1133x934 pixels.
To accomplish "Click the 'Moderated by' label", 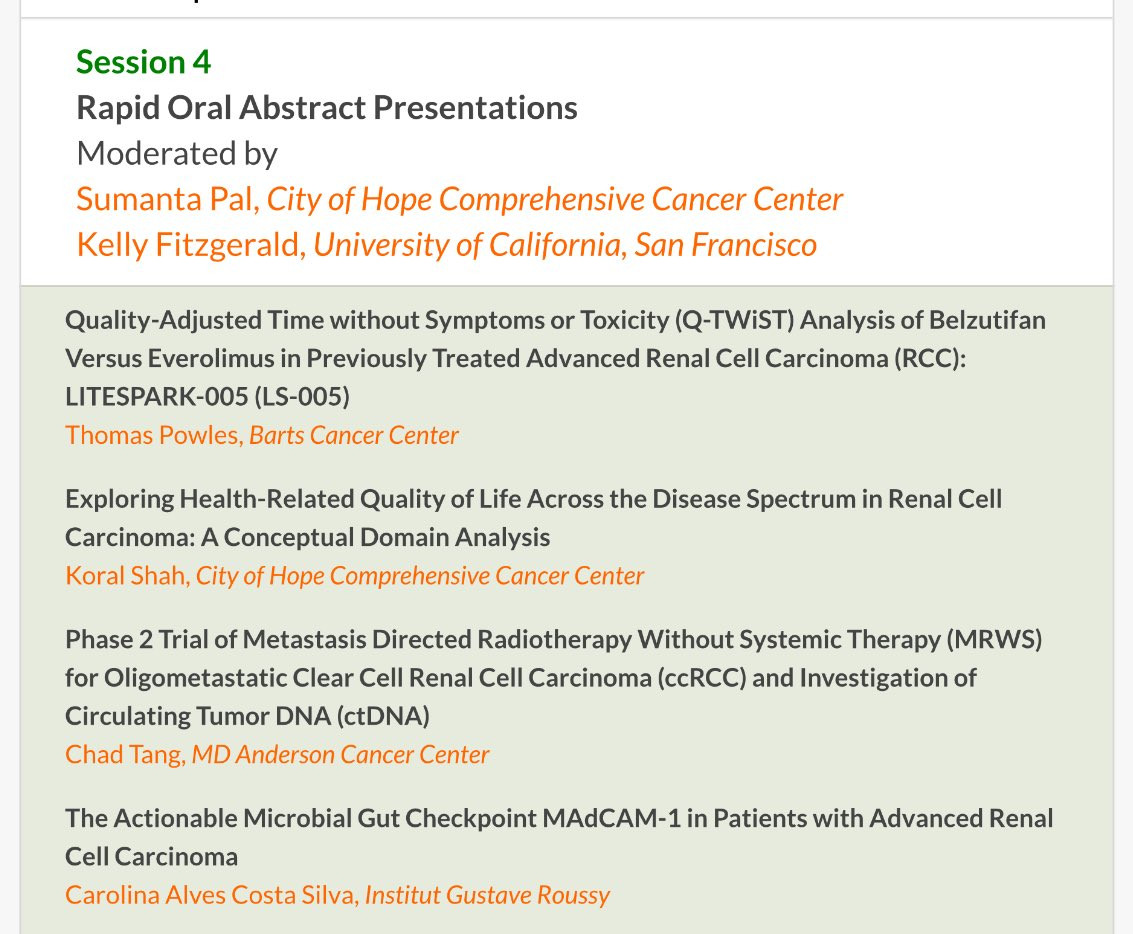I will [x=177, y=154].
